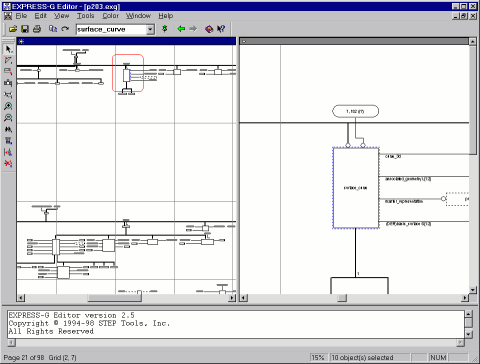This screenshot has width=480, height=364.
Task: Click right pane horizontal scrollbar thumb
Action: point(342,298)
